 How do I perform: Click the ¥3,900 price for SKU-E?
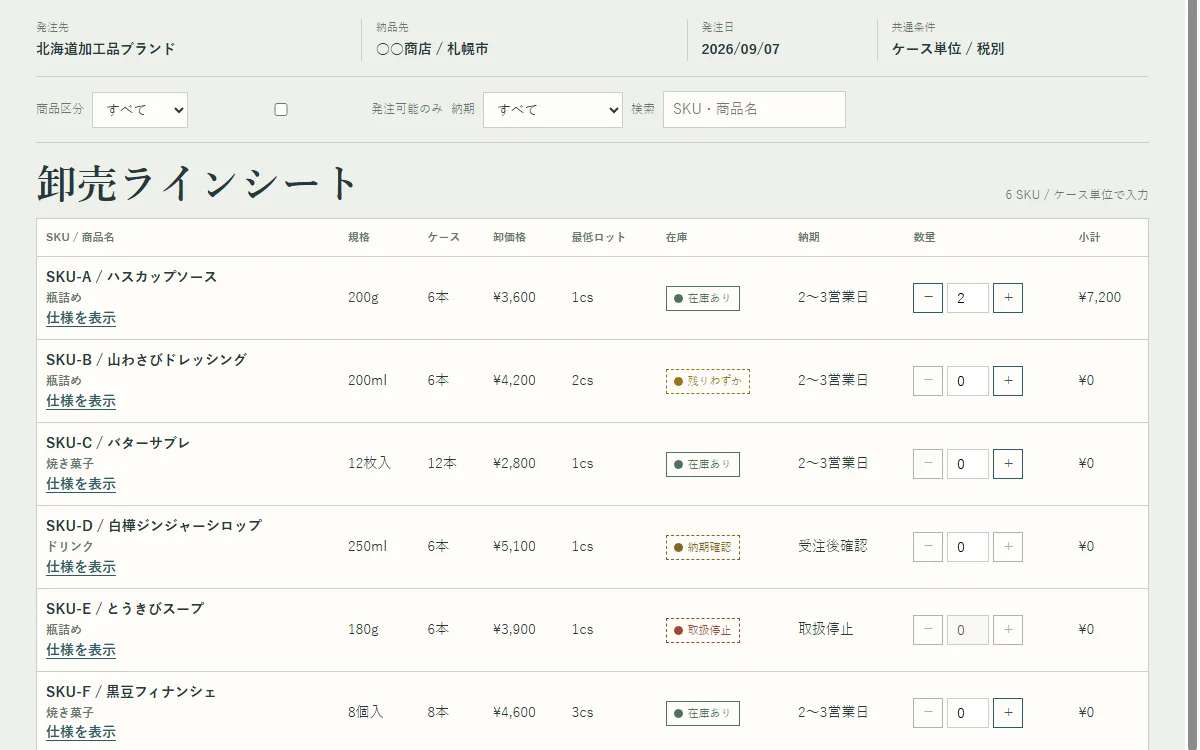click(514, 630)
